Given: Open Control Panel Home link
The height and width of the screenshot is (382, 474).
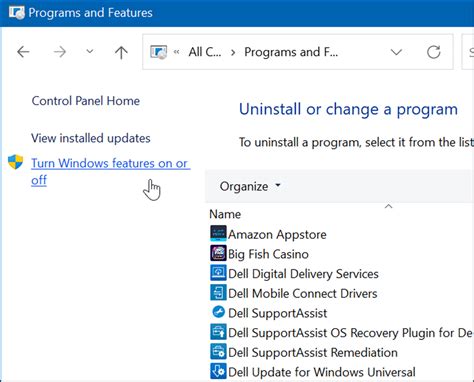Looking at the screenshot, I should 86,101.
